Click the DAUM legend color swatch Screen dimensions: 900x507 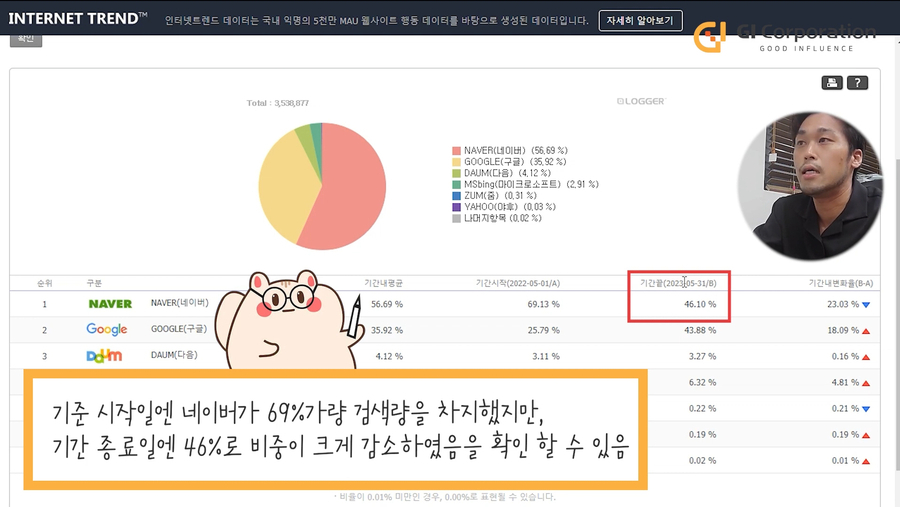[x=456, y=173]
